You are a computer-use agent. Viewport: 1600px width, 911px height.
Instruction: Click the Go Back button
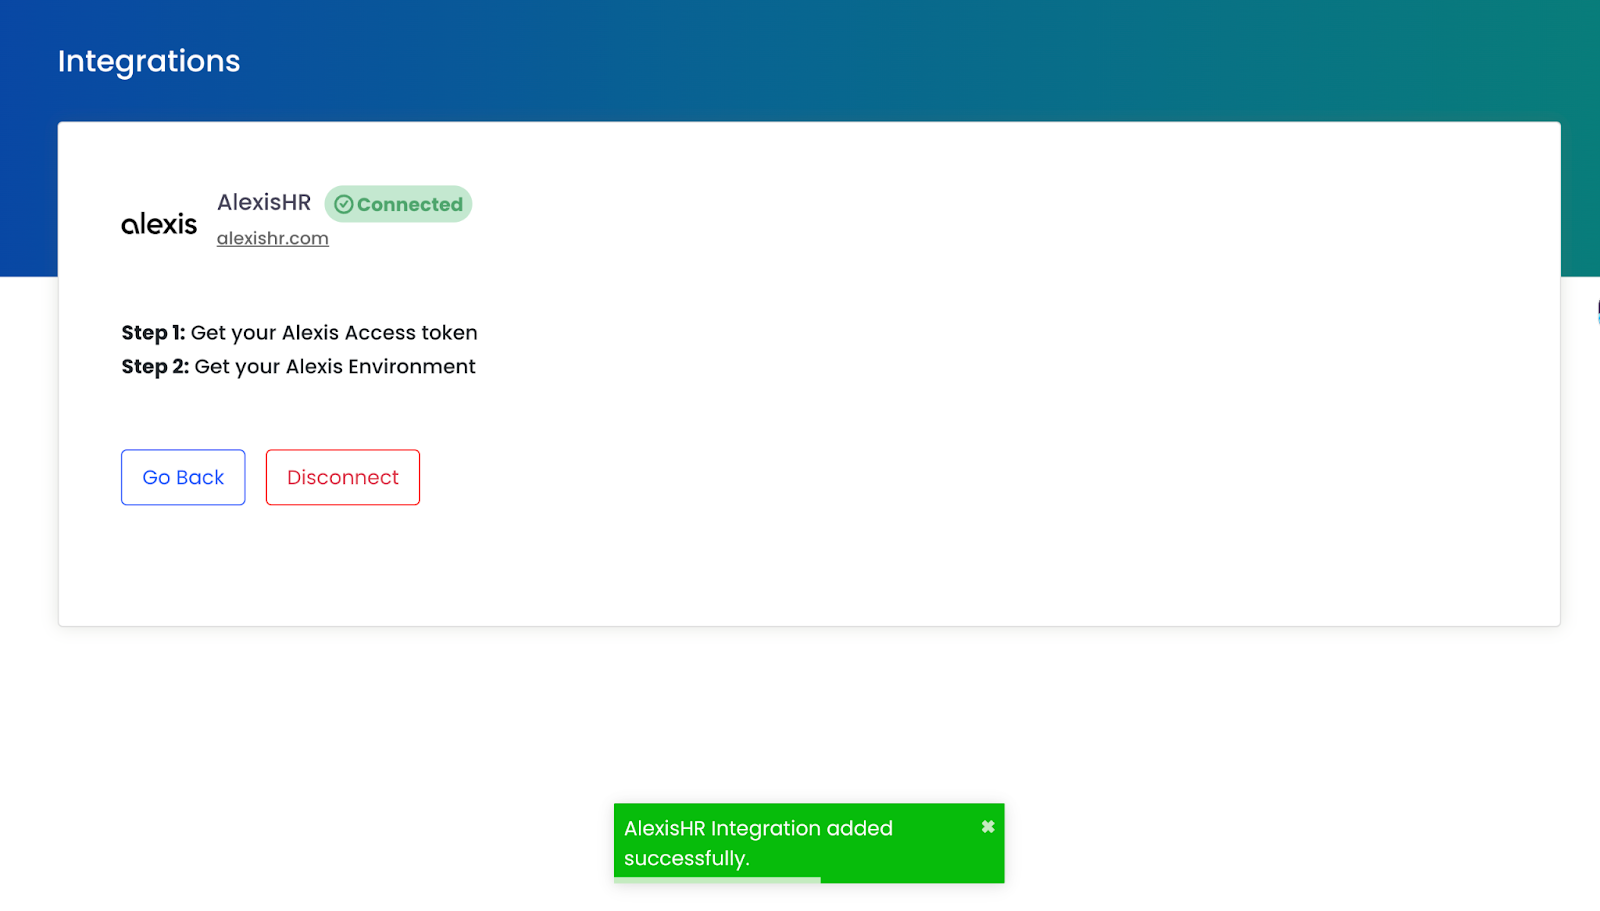183,477
